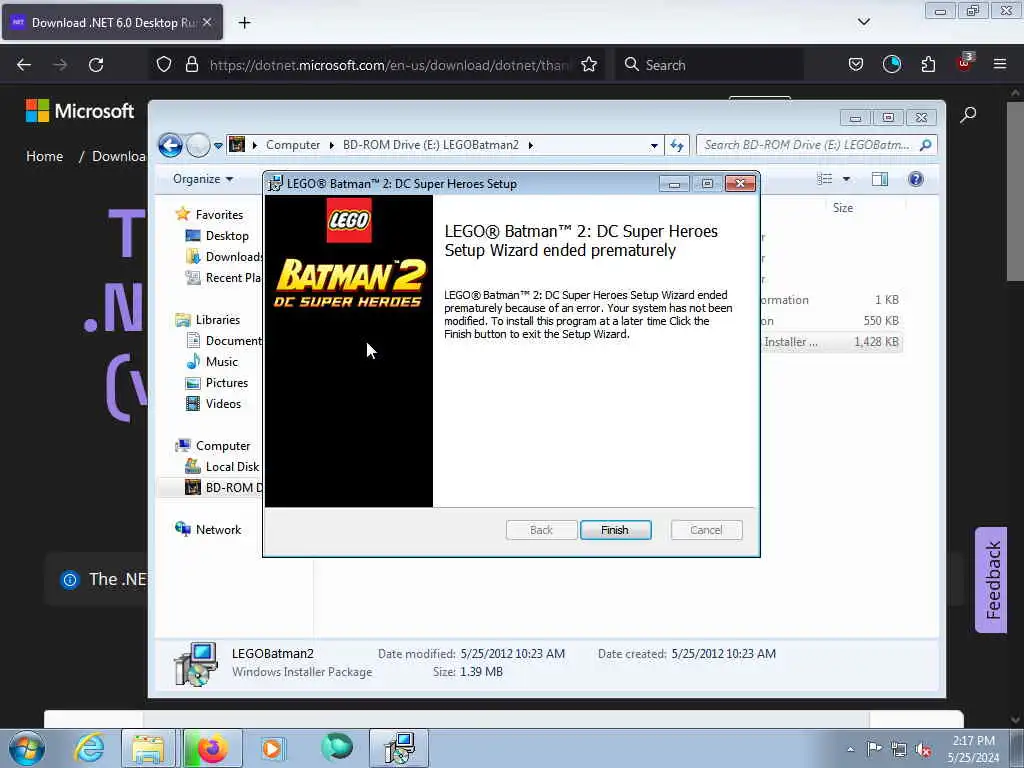The image size is (1024, 768).
Task: Open the Feedback tab on the webpage
Action: (991, 580)
